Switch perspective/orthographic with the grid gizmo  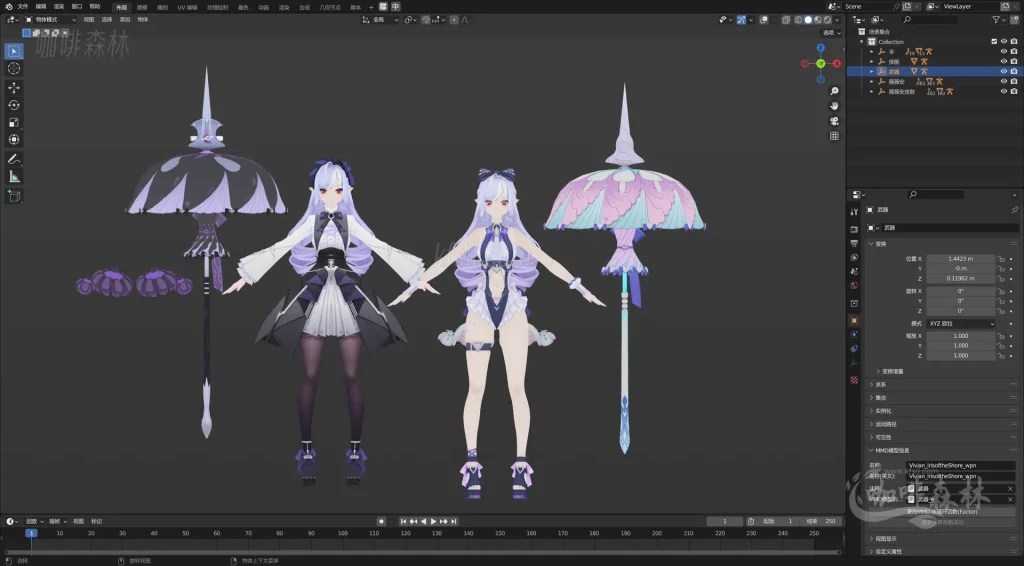834,136
